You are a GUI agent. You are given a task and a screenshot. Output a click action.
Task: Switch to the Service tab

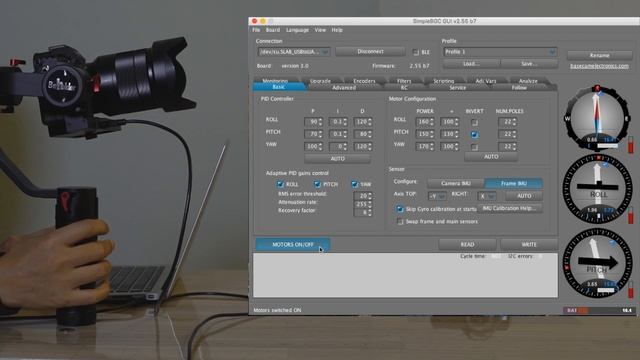[x=458, y=87]
